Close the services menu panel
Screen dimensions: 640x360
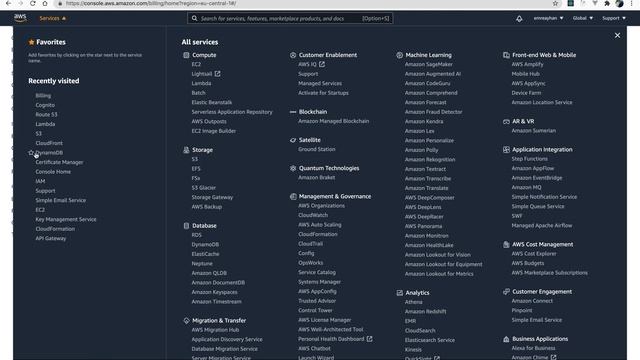[x=617, y=36]
